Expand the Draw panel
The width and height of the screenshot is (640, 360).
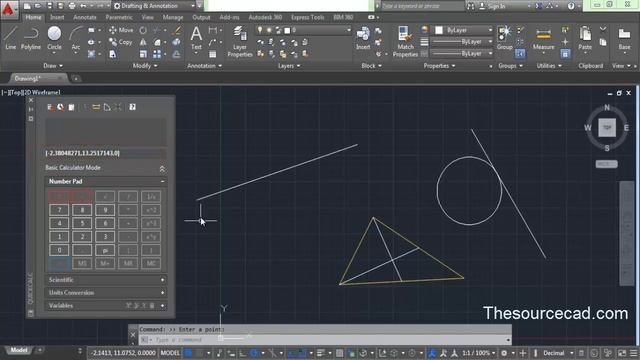click(x=53, y=66)
